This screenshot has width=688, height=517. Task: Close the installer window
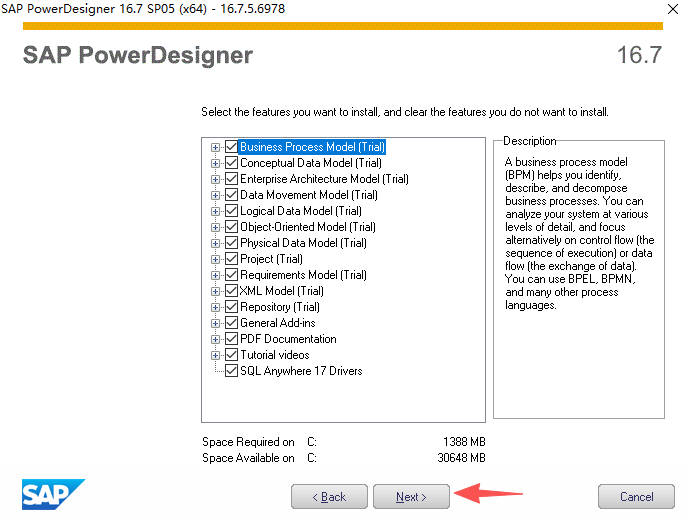point(673,9)
